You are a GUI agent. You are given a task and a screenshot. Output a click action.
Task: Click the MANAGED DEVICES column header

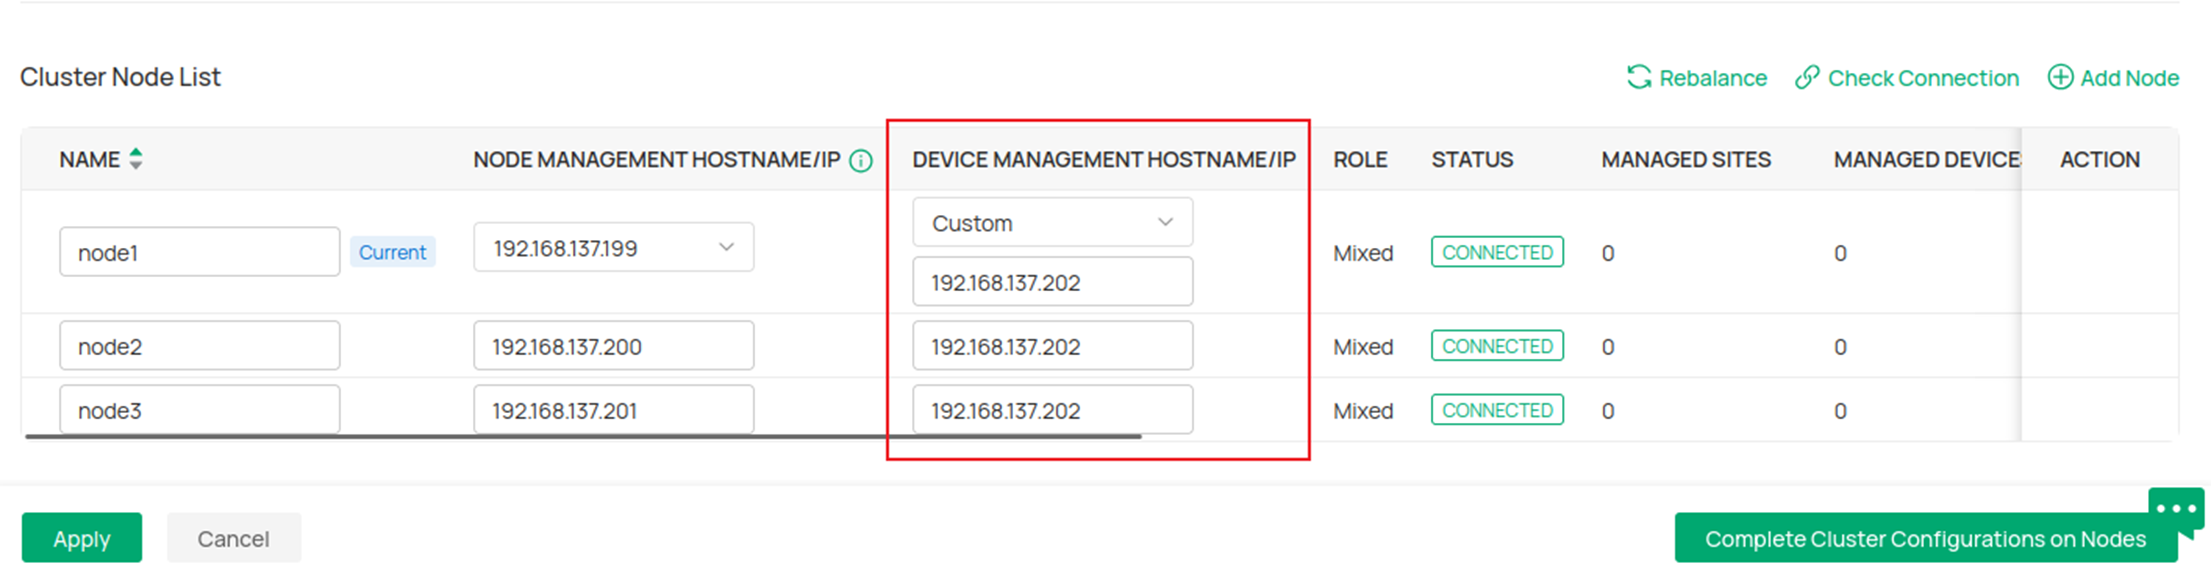(1927, 160)
